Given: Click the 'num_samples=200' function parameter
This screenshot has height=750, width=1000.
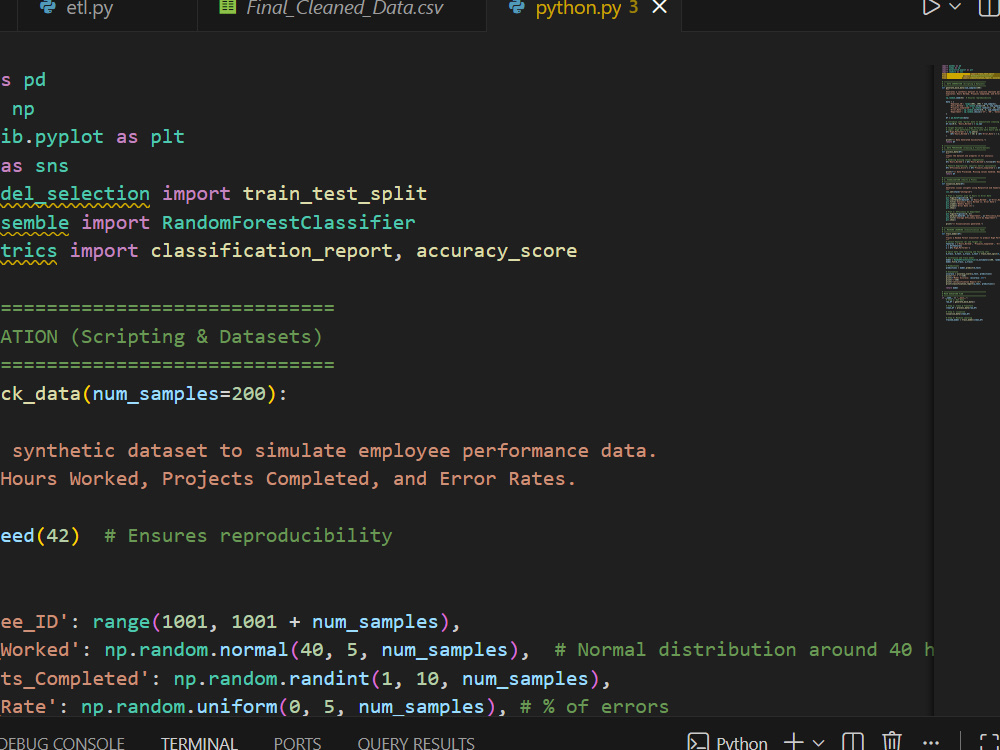Looking at the screenshot, I should tap(179, 394).
